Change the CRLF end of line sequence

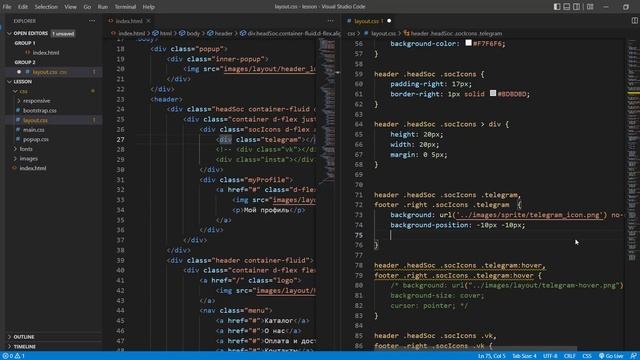[x=569, y=356]
